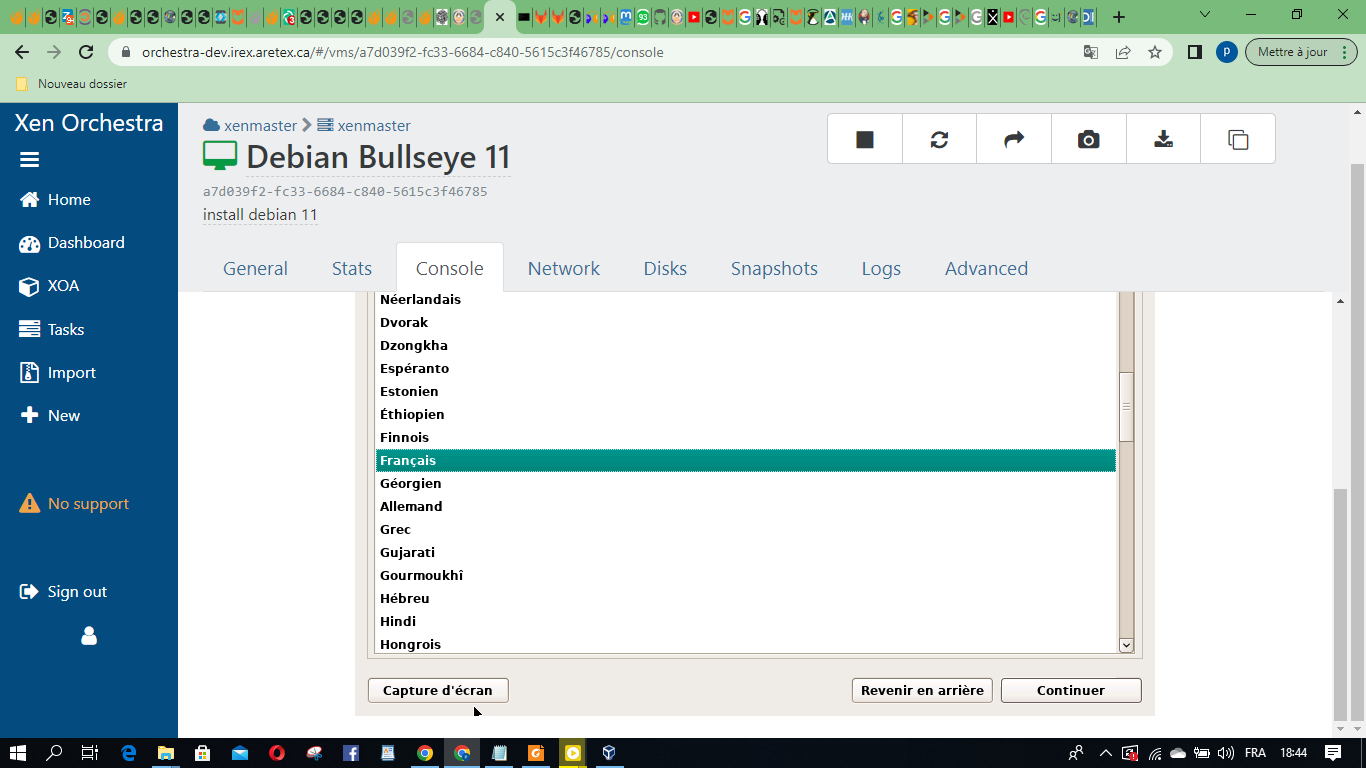Switch to the Stats tab
The height and width of the screenshot is (768, 1366).
352,268
